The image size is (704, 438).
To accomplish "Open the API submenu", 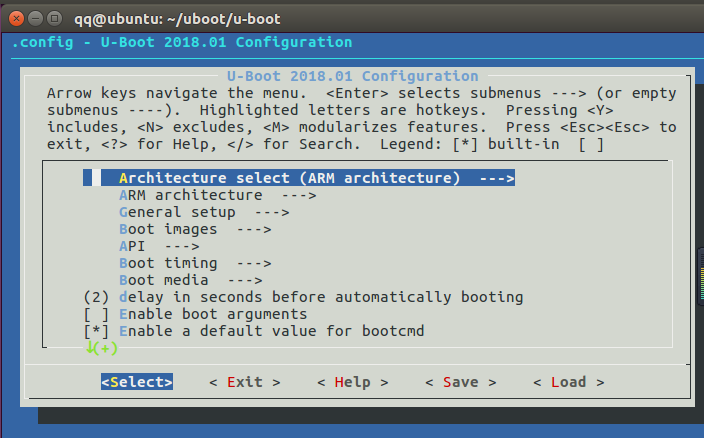I will pos(159,246).
